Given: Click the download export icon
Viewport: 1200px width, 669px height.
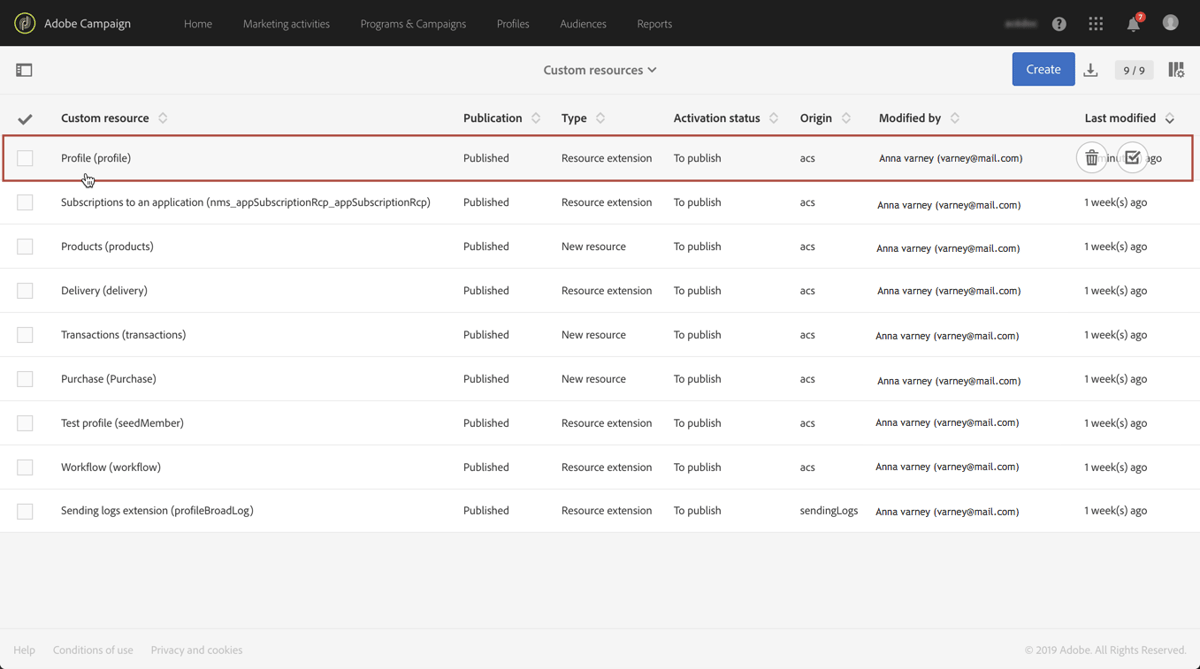Looking at the screenshot, I should pos(1090,69).
